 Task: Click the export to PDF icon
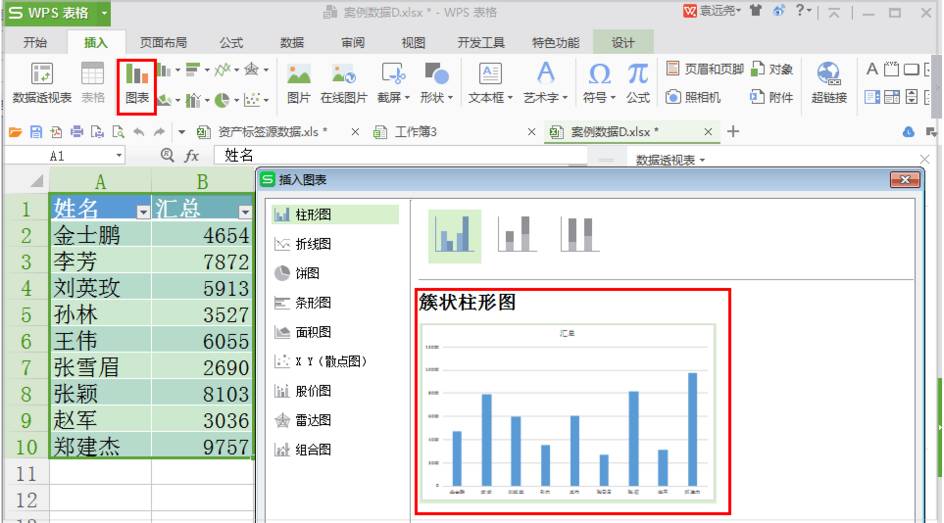tap(56, 132)
